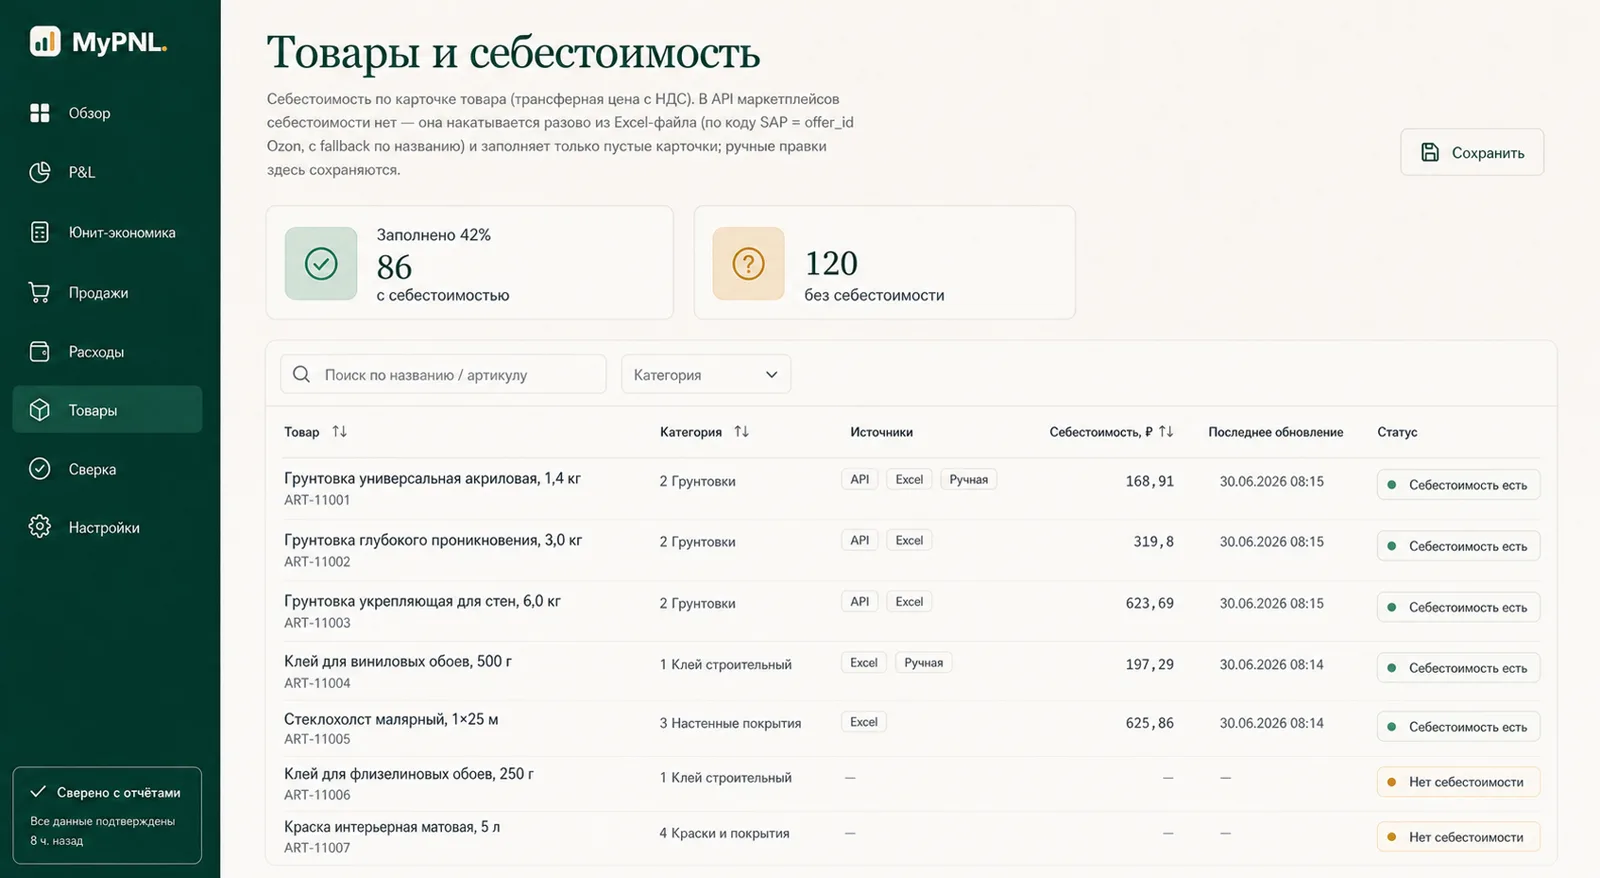The height and width of the screenshot is (878, 1600).
Task: Click cost value 319,8
Action: click(1153, 541)
